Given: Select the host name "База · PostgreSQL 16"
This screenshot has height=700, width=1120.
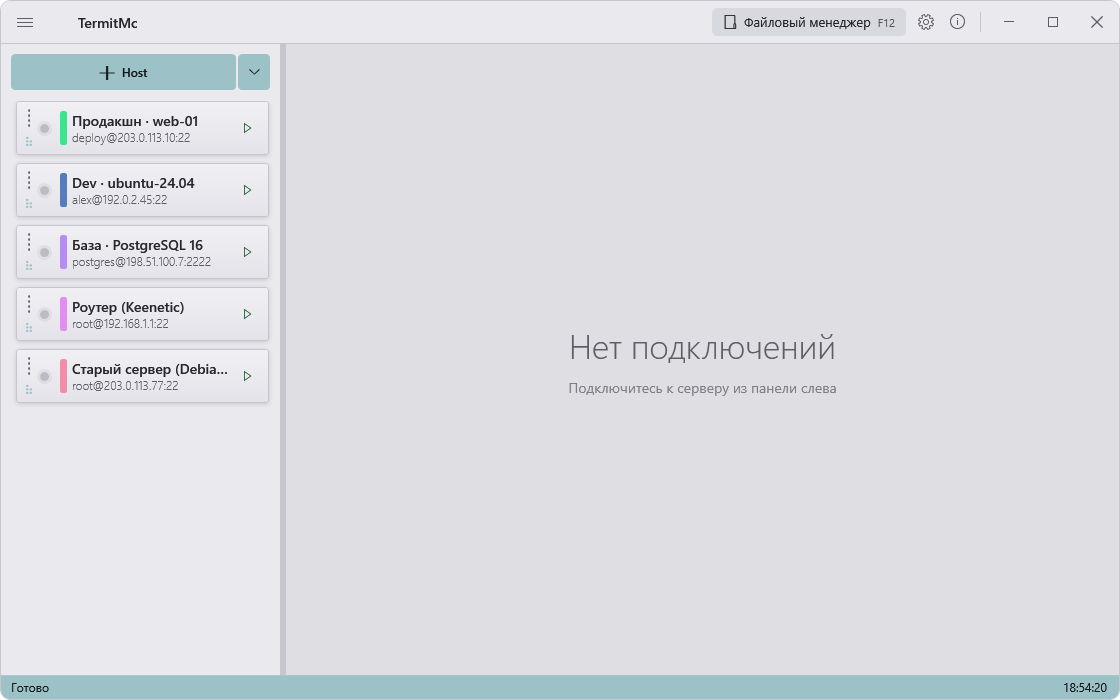Looking at the screenshot, I should coord(137,246).
